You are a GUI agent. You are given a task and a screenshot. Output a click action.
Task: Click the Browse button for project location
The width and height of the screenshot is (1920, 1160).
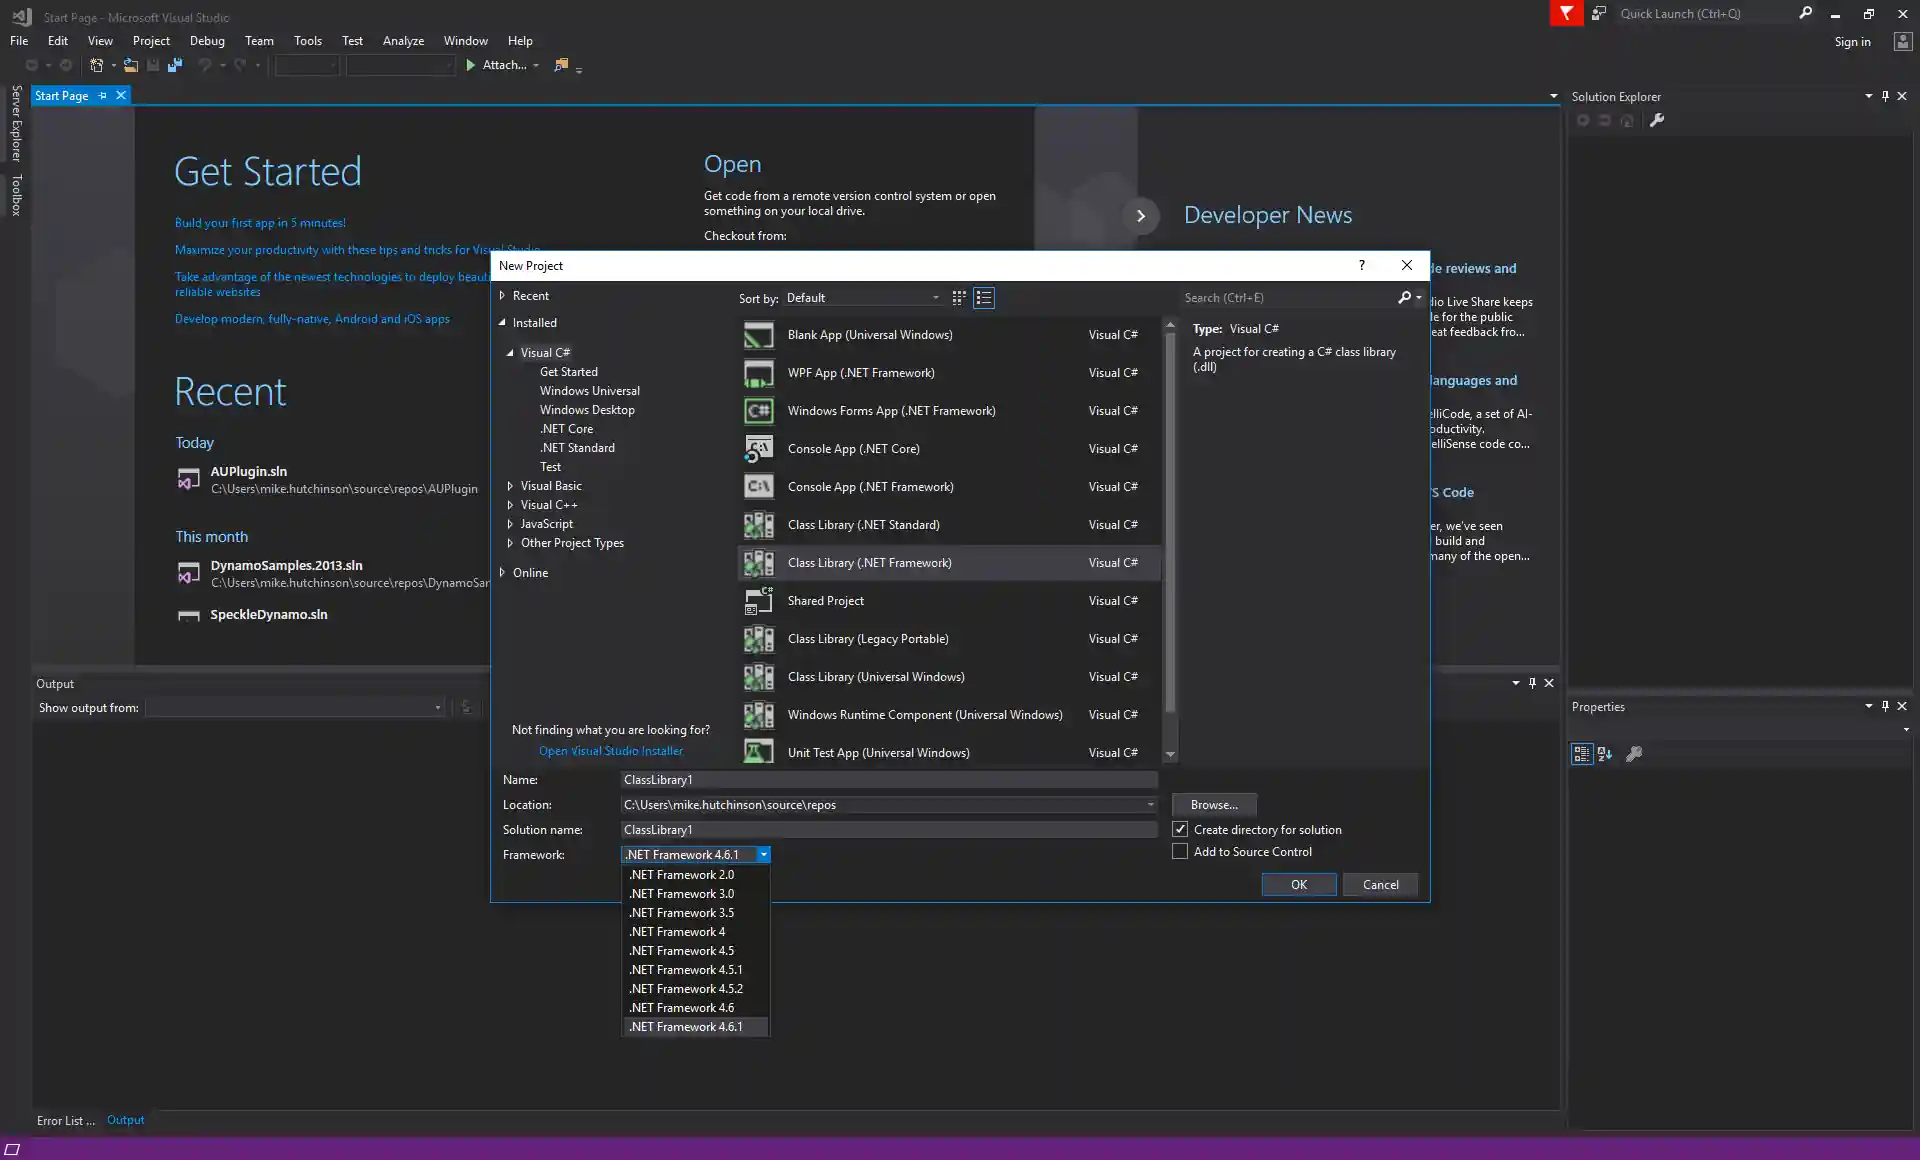[x=1213, y=805]
